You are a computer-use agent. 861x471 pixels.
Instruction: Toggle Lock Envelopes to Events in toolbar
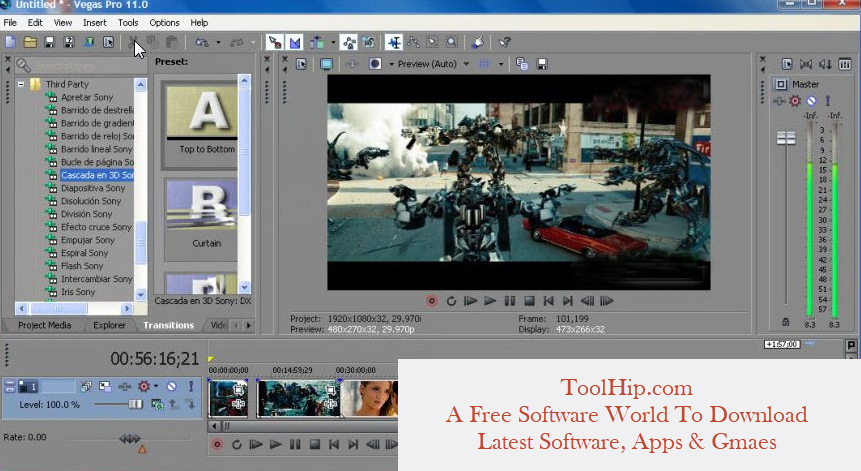point(349,42)
